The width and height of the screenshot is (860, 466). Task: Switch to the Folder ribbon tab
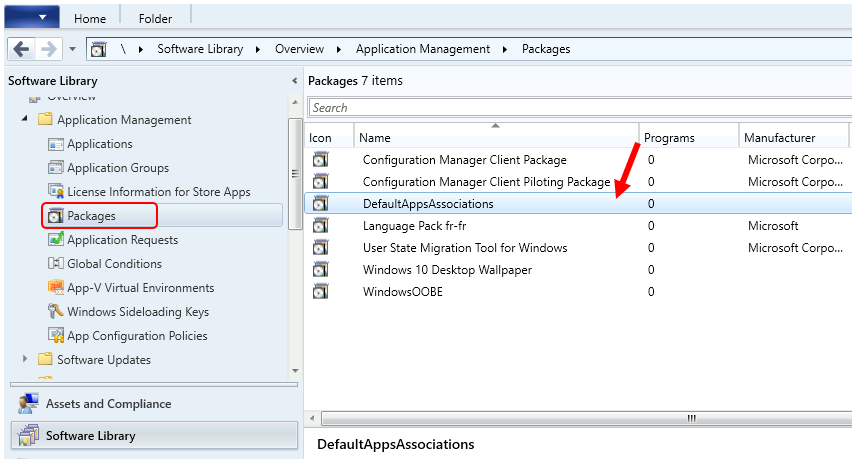[155, 19]
